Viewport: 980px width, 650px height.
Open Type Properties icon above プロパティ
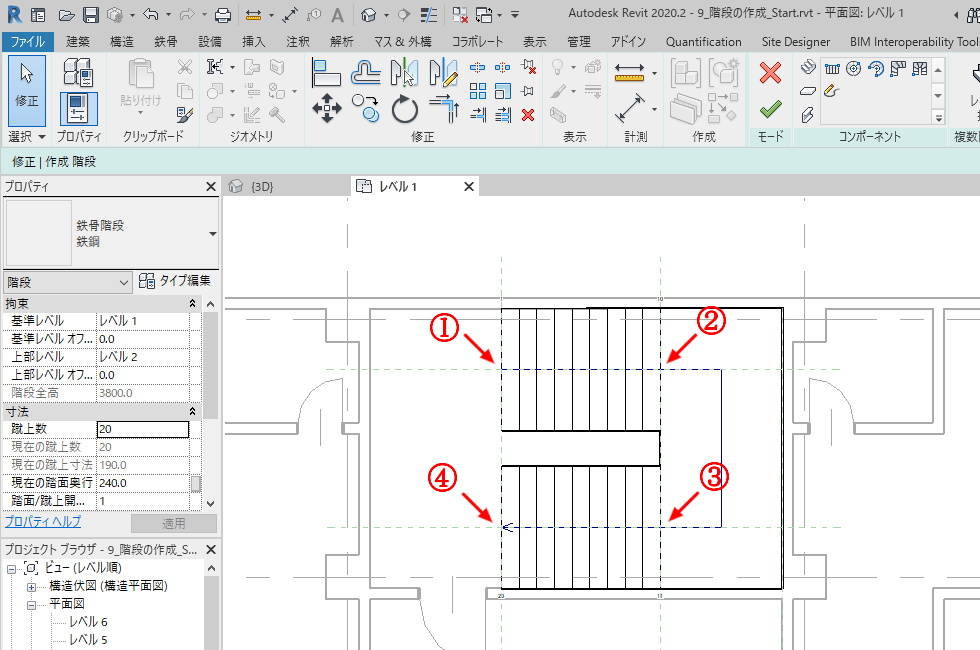(78, 71)
